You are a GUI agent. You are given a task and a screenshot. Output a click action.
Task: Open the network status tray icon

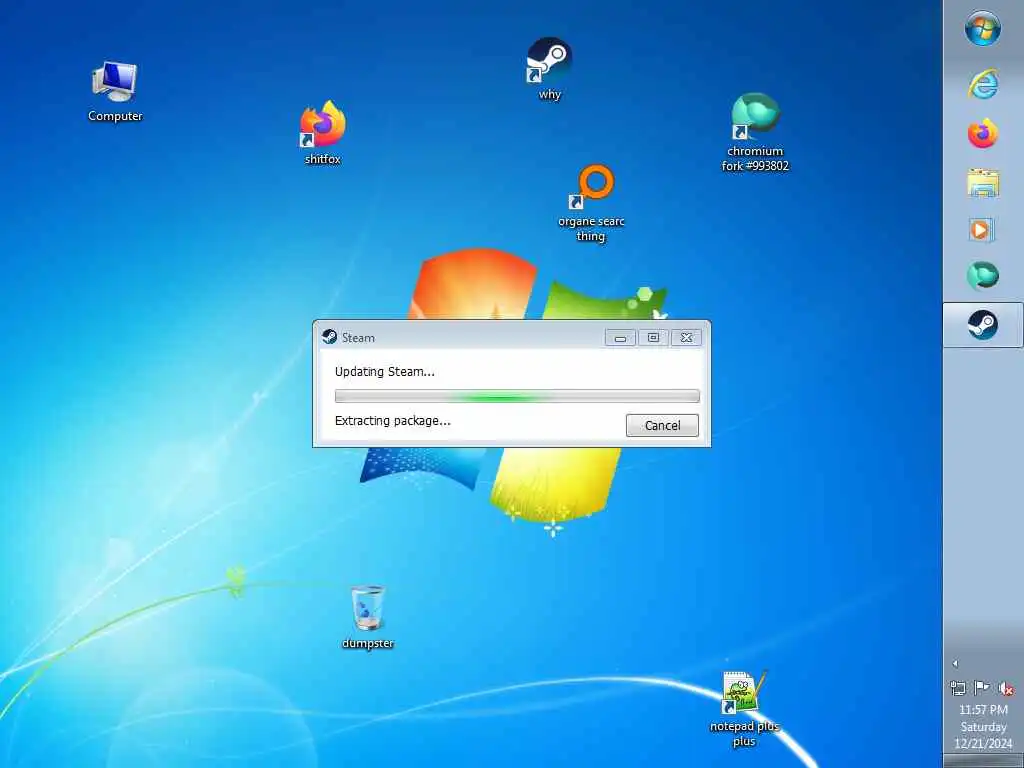click(x=957, y=688)
